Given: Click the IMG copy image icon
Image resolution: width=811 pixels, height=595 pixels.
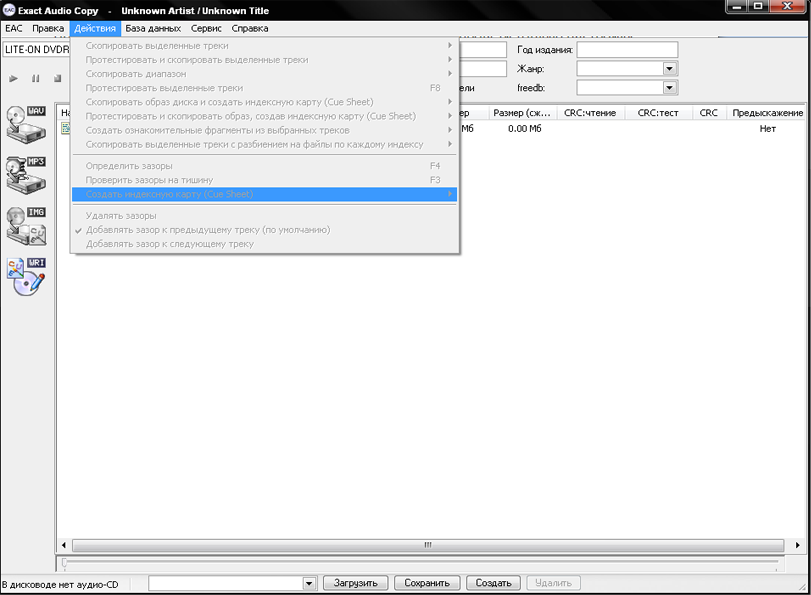Looking at the screenshot, I should [x=26, y=226].
